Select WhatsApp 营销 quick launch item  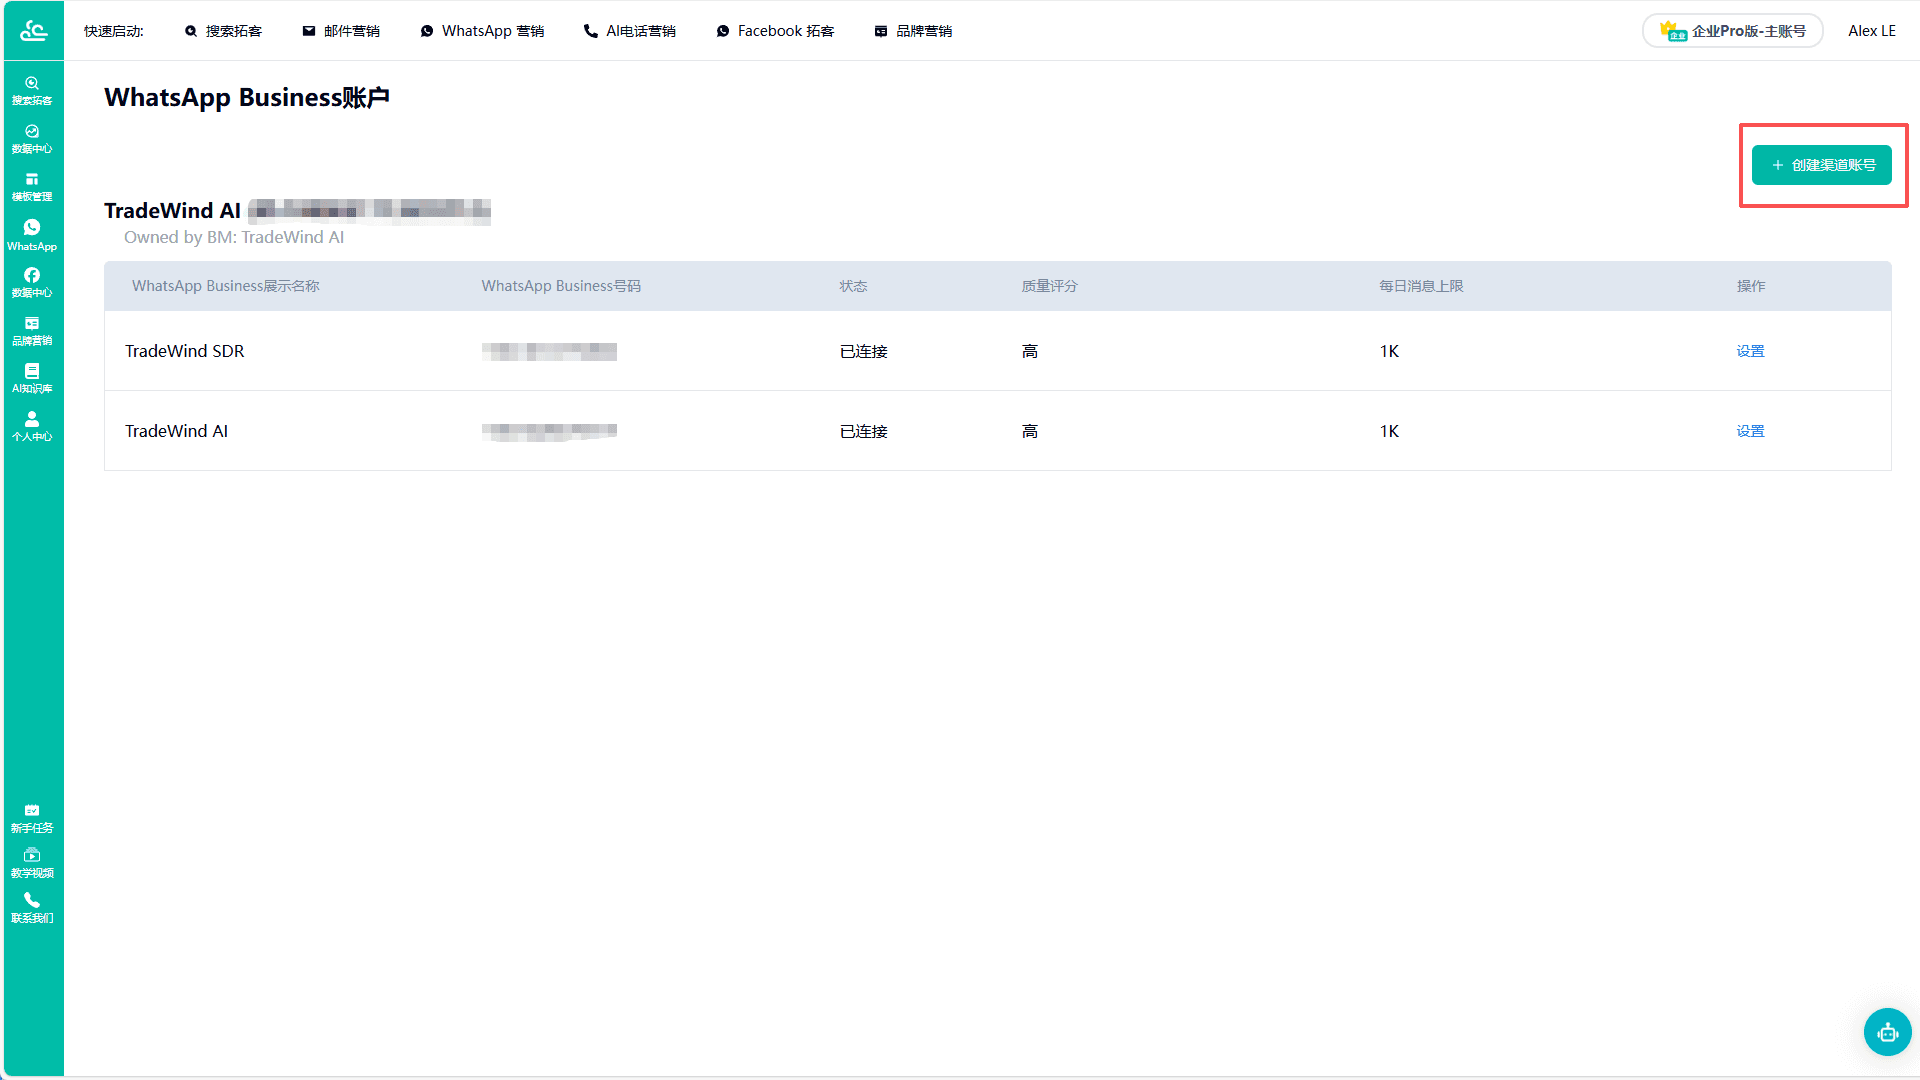(482, 31)
